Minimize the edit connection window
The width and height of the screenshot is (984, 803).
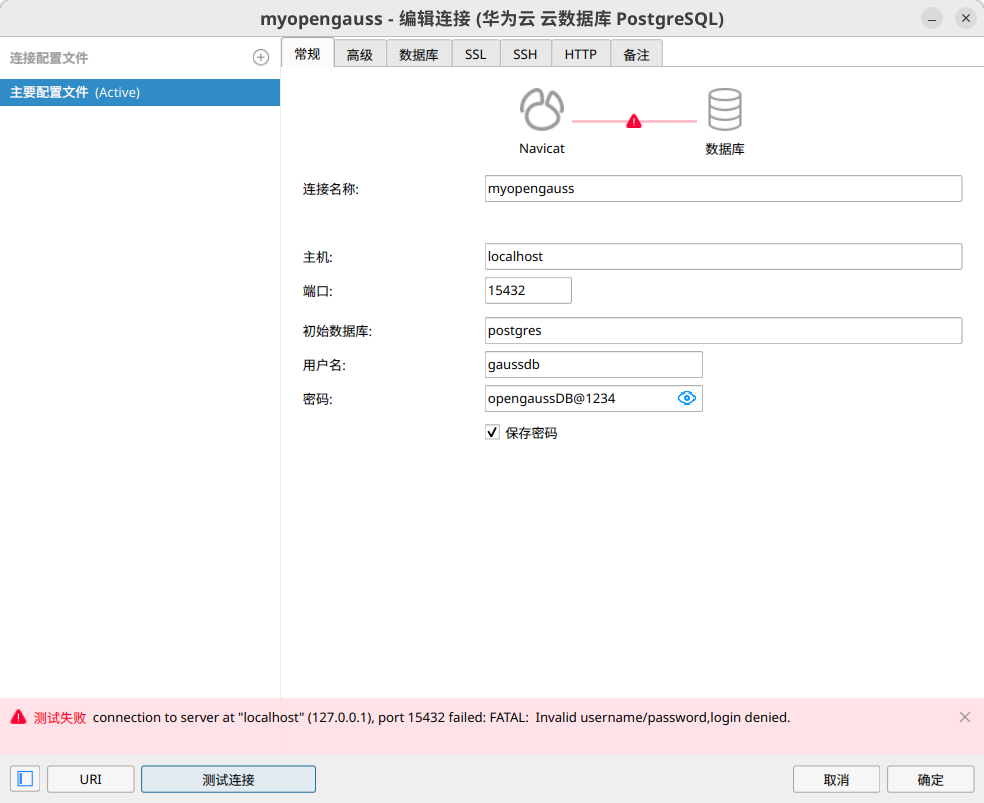pos(932,18)
